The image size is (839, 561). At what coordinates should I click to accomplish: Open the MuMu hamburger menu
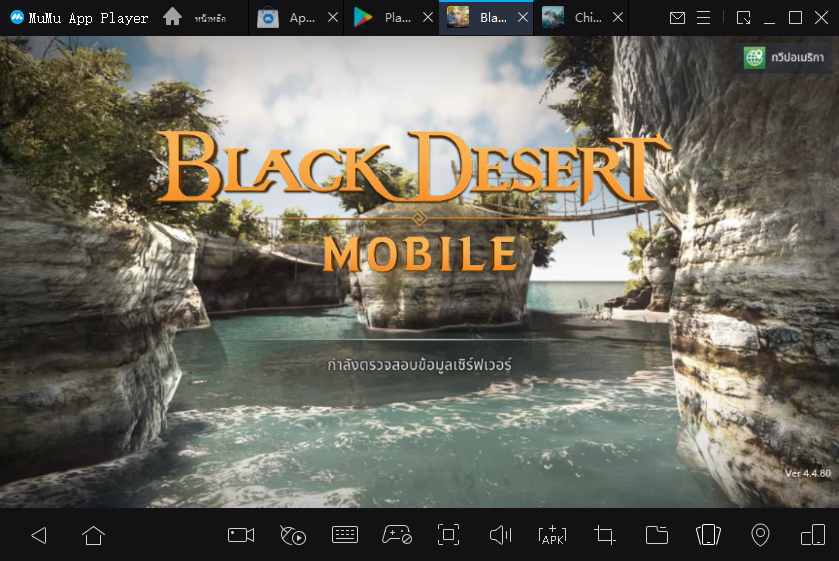point(705,18)
